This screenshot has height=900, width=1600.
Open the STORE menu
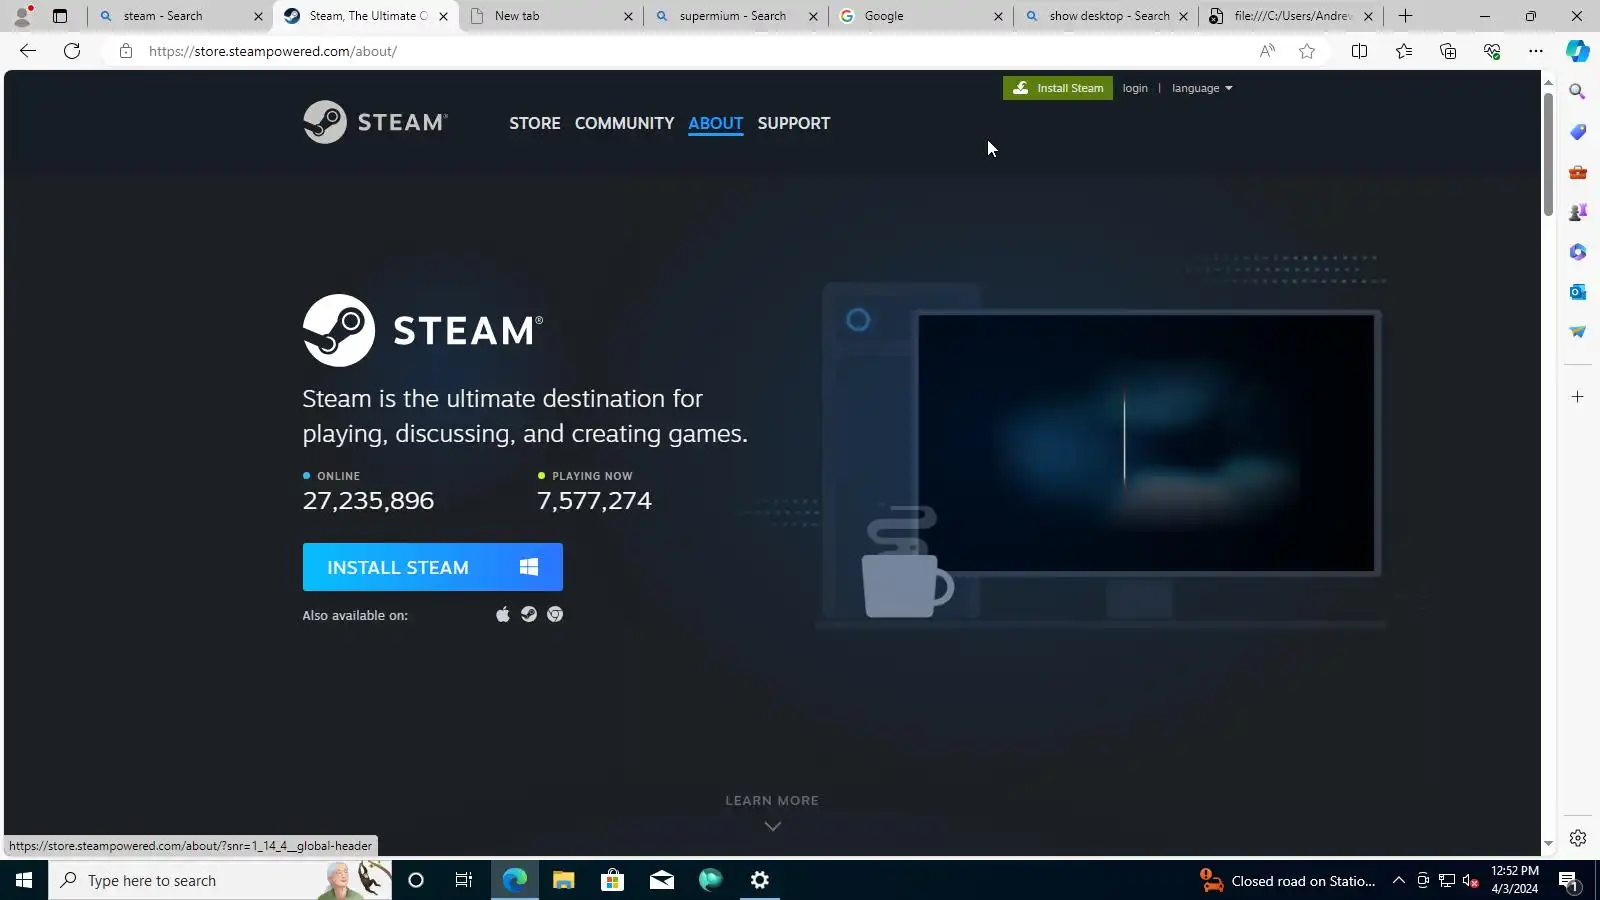535,123
